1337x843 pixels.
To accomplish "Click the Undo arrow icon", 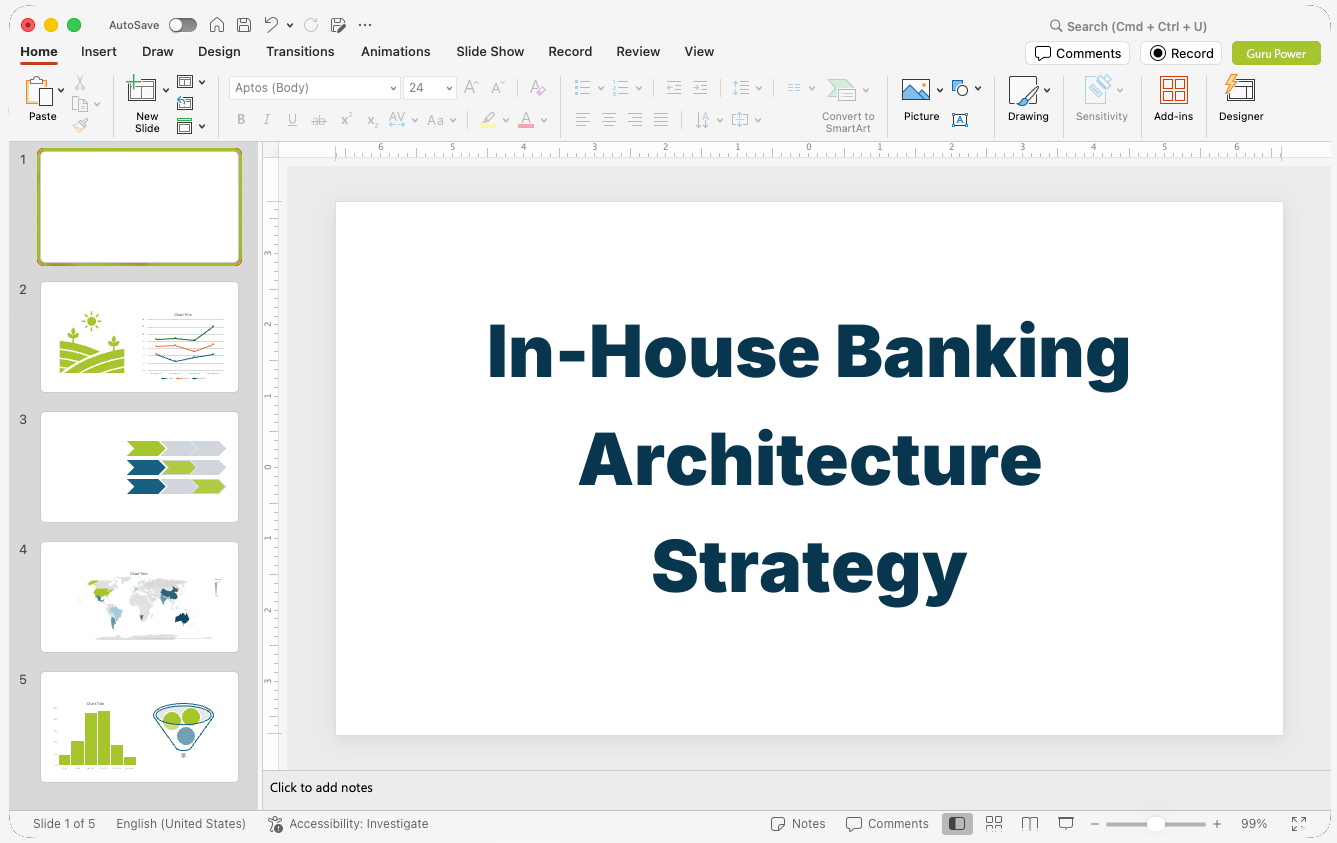I will point(271,25).
